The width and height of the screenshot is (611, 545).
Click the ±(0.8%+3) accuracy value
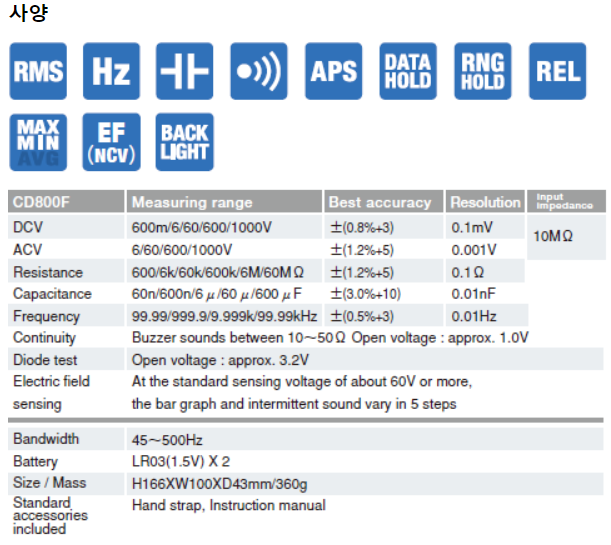(x=362, y=227)
